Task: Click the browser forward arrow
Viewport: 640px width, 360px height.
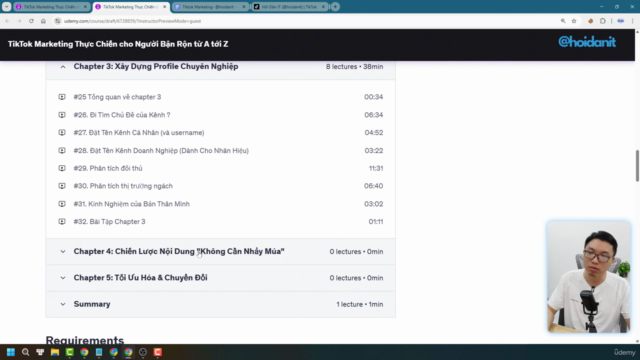Action: (x=19, y=21)
